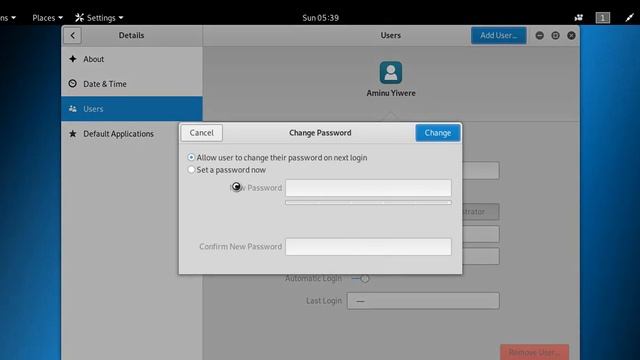The height and width of the screenshot is (360, 640).
Task: Close the Settings window
Action: [571, 36]
